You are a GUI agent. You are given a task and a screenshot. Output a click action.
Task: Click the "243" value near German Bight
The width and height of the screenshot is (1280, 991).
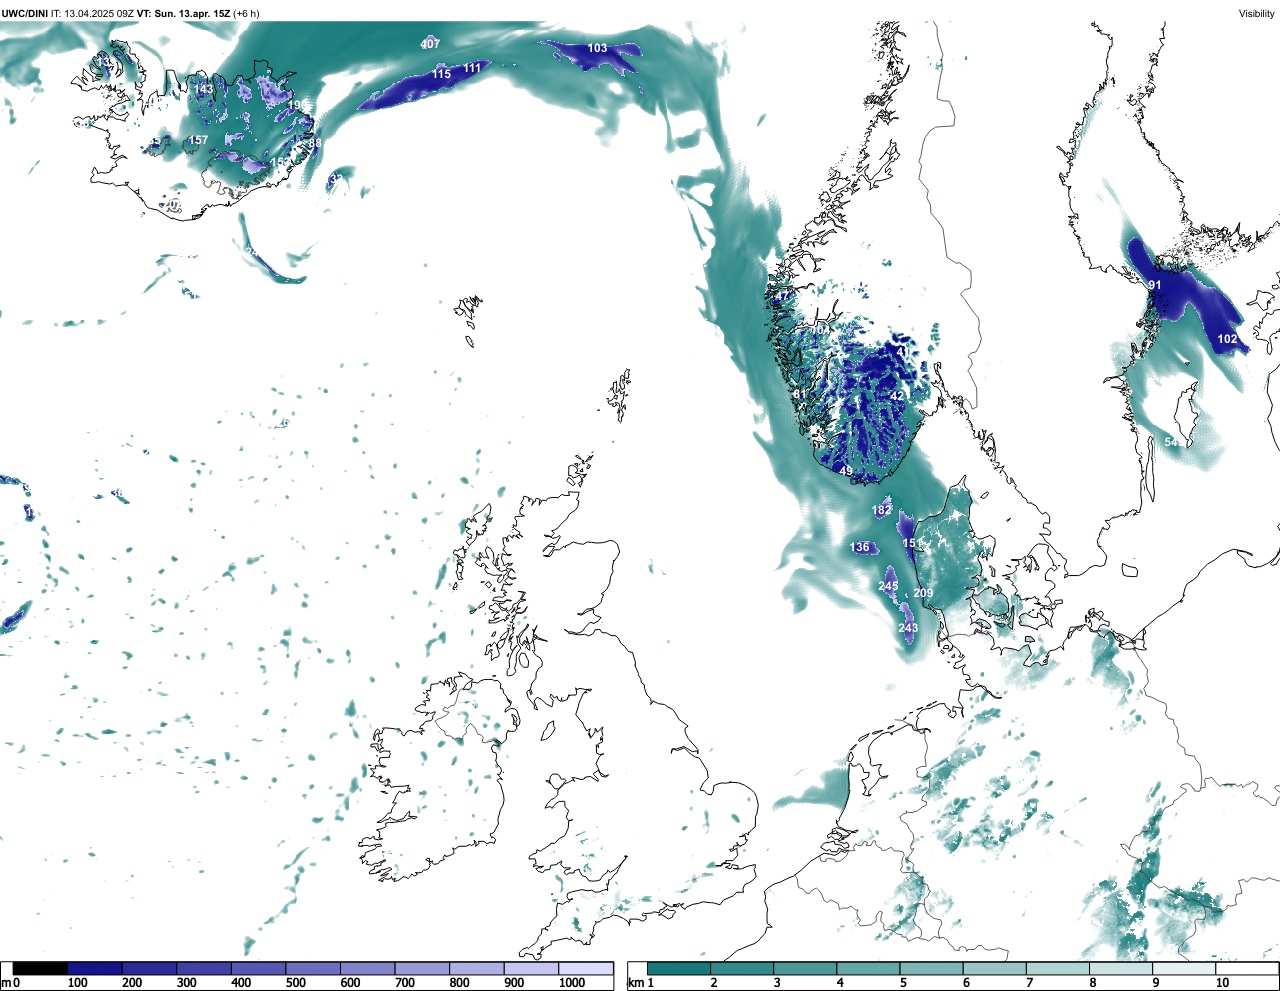pos(908,628)
